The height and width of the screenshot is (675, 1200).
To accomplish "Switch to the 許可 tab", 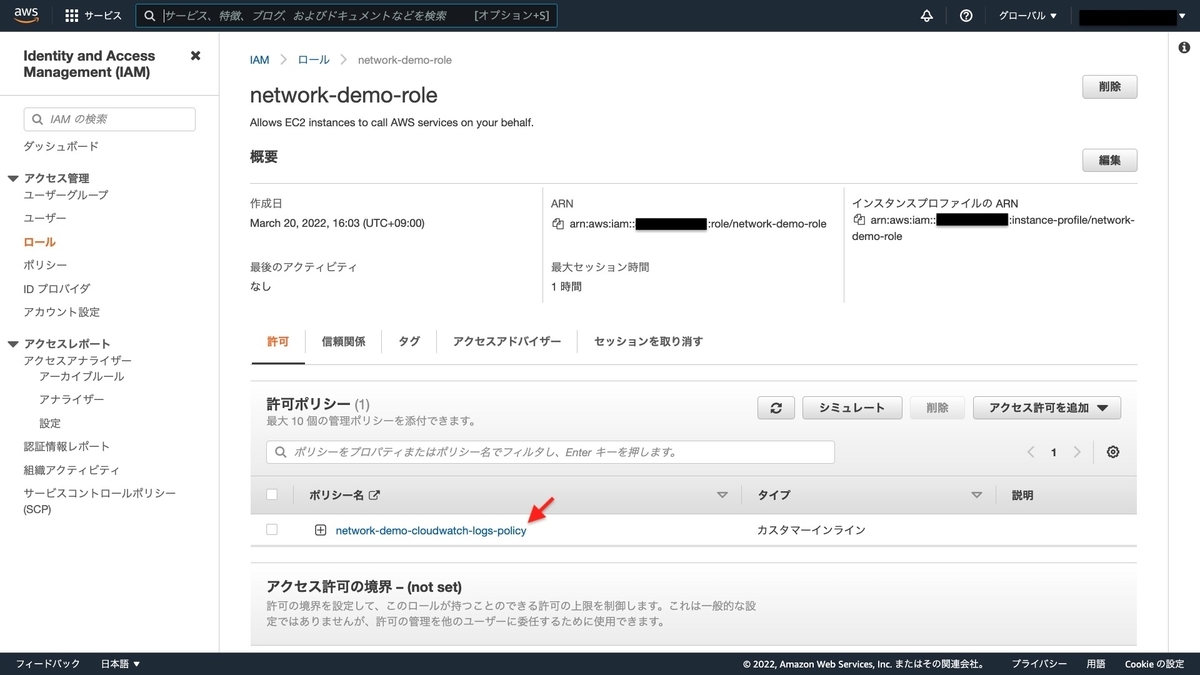I will tap(278, 341).
